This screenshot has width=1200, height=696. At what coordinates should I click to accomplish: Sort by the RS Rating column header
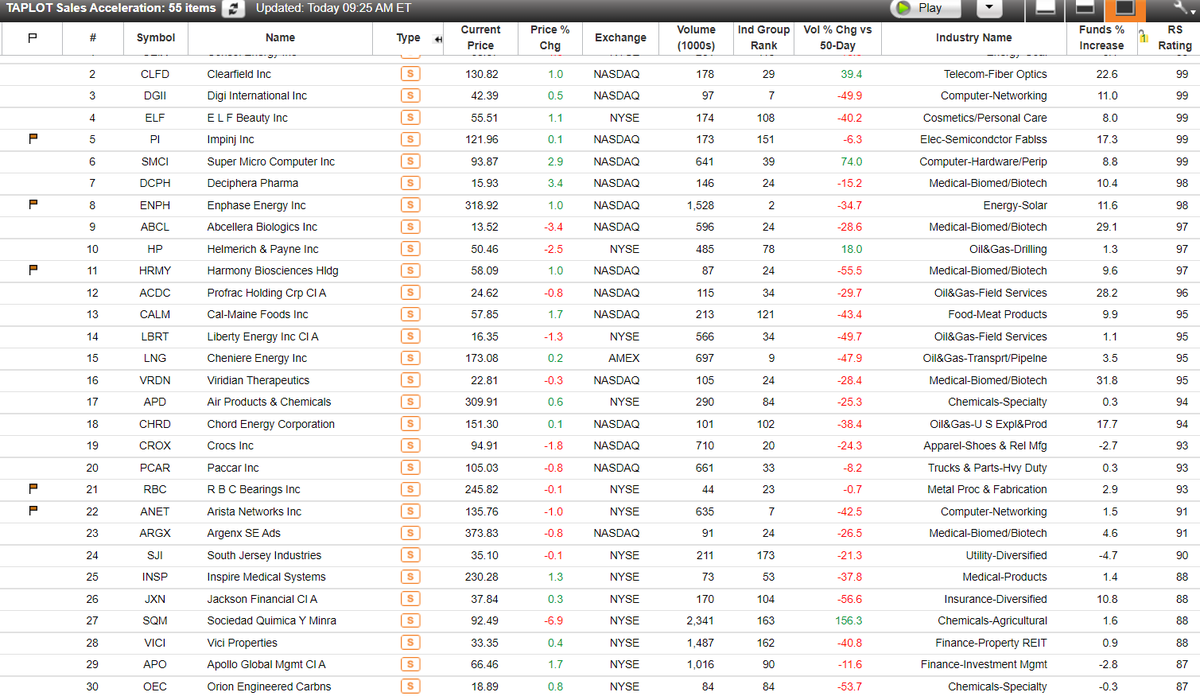tap(1174, 38)
